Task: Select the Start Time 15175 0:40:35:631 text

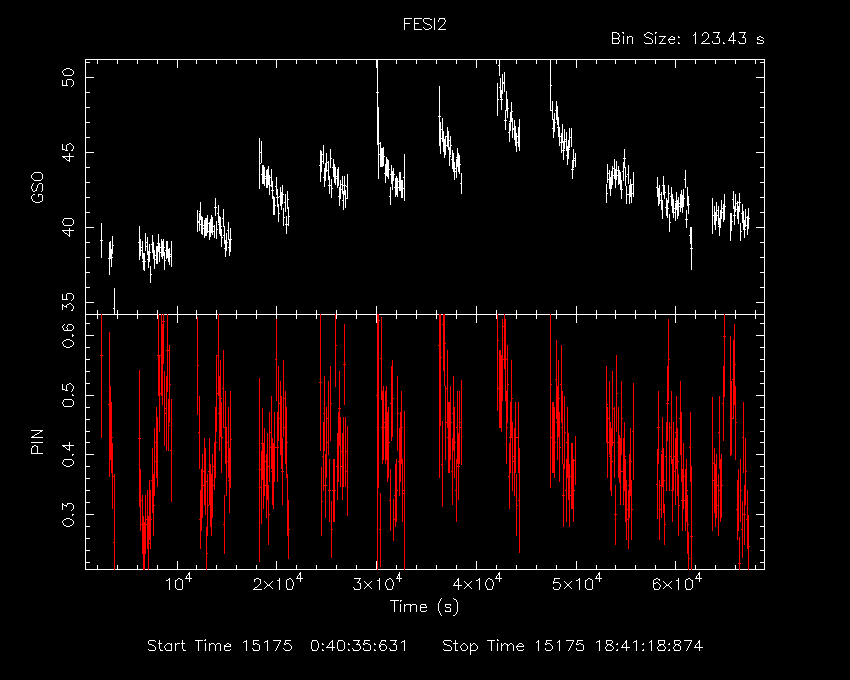Action: click(x=277, y=646)
